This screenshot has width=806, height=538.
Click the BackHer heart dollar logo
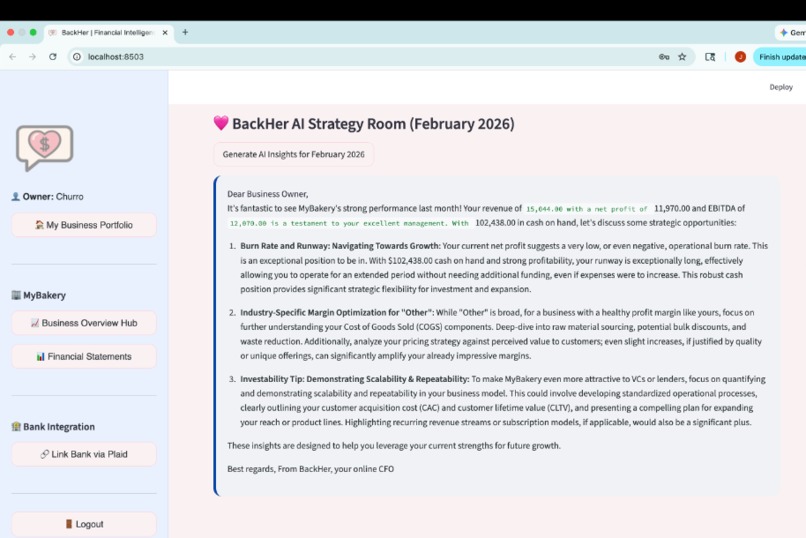(45, 147)
